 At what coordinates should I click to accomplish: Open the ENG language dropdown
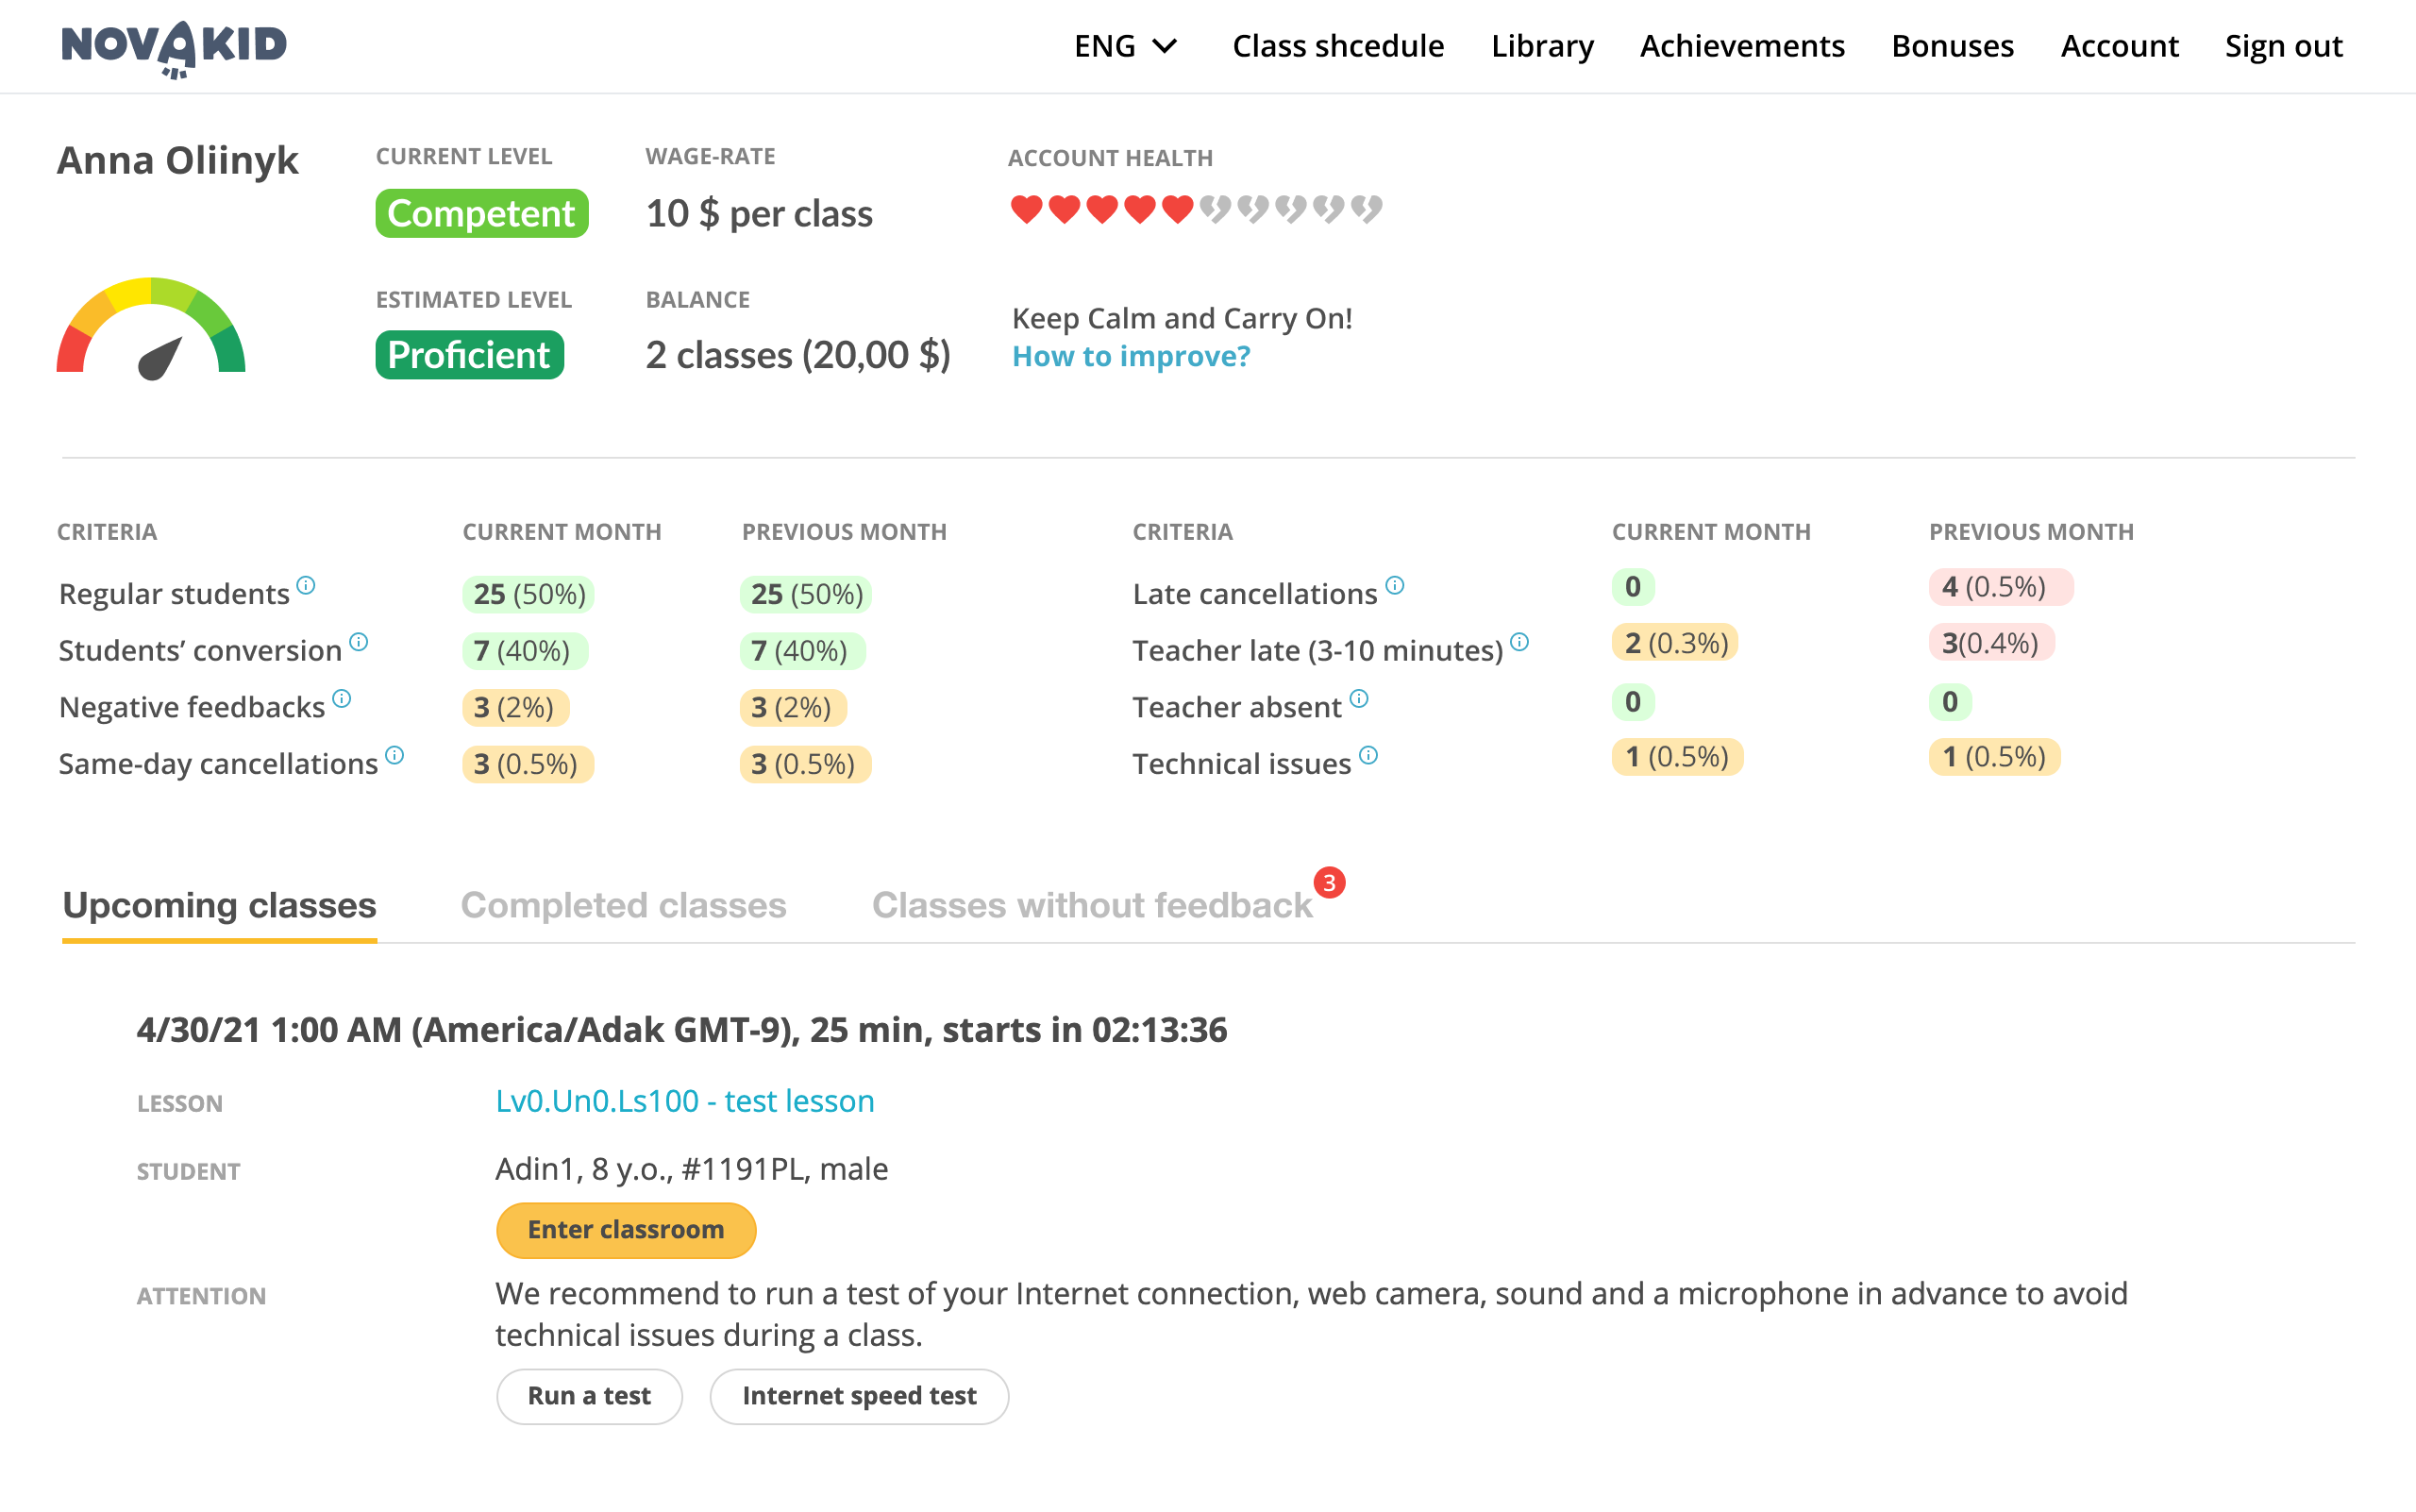click(x=1125, y=46)
